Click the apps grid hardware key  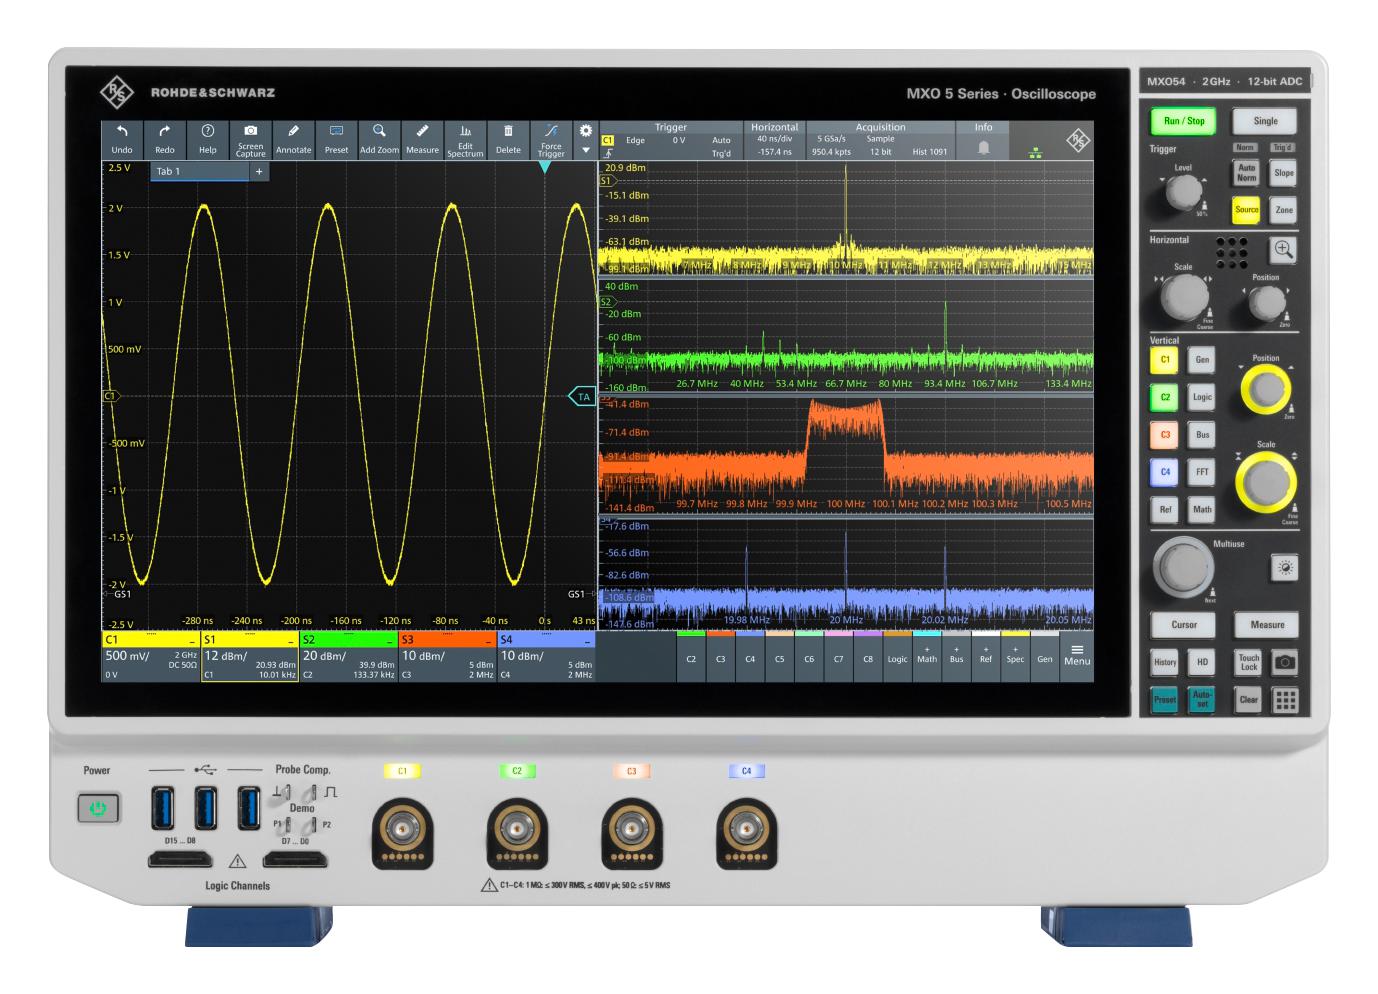1285,700
